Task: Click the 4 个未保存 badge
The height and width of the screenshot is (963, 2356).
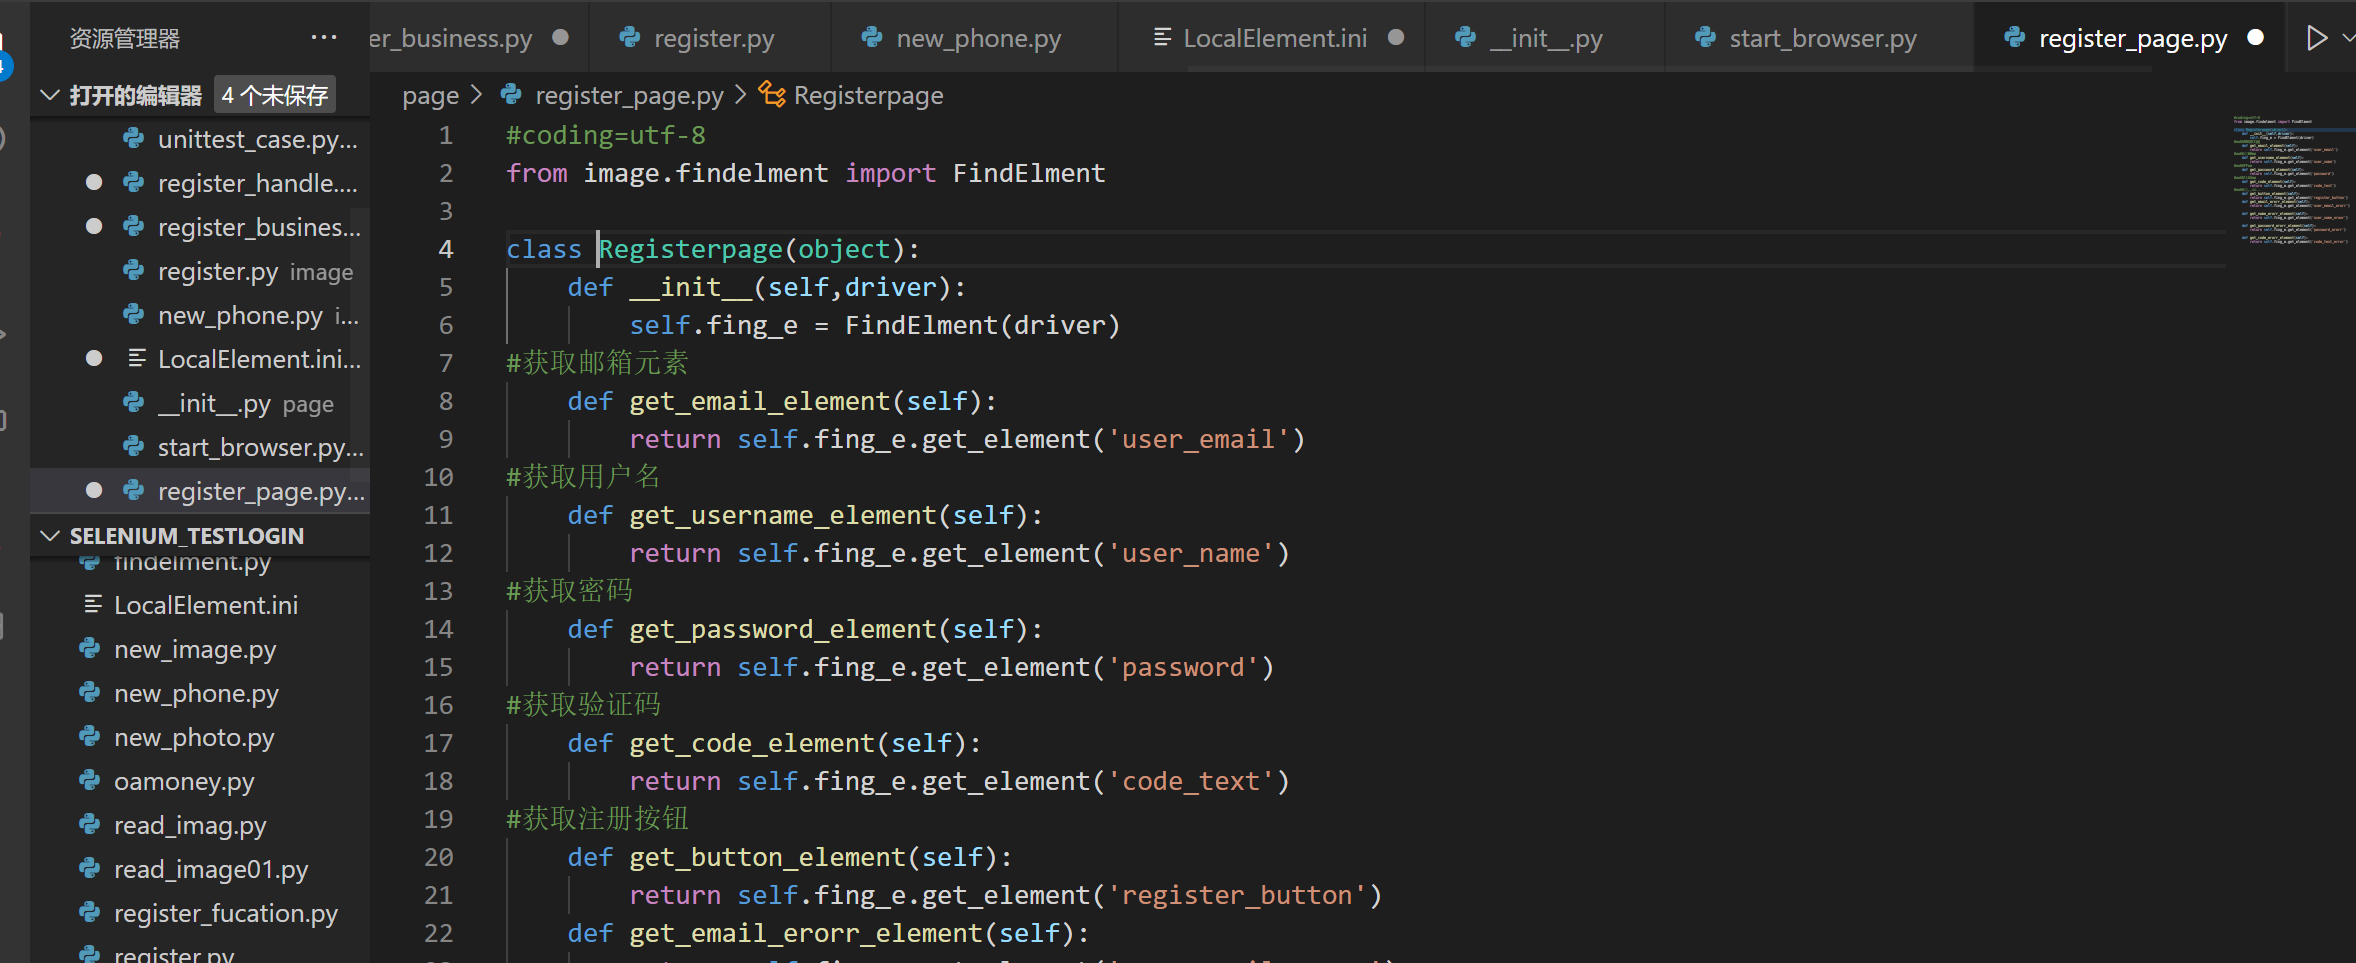Action: 275,95
